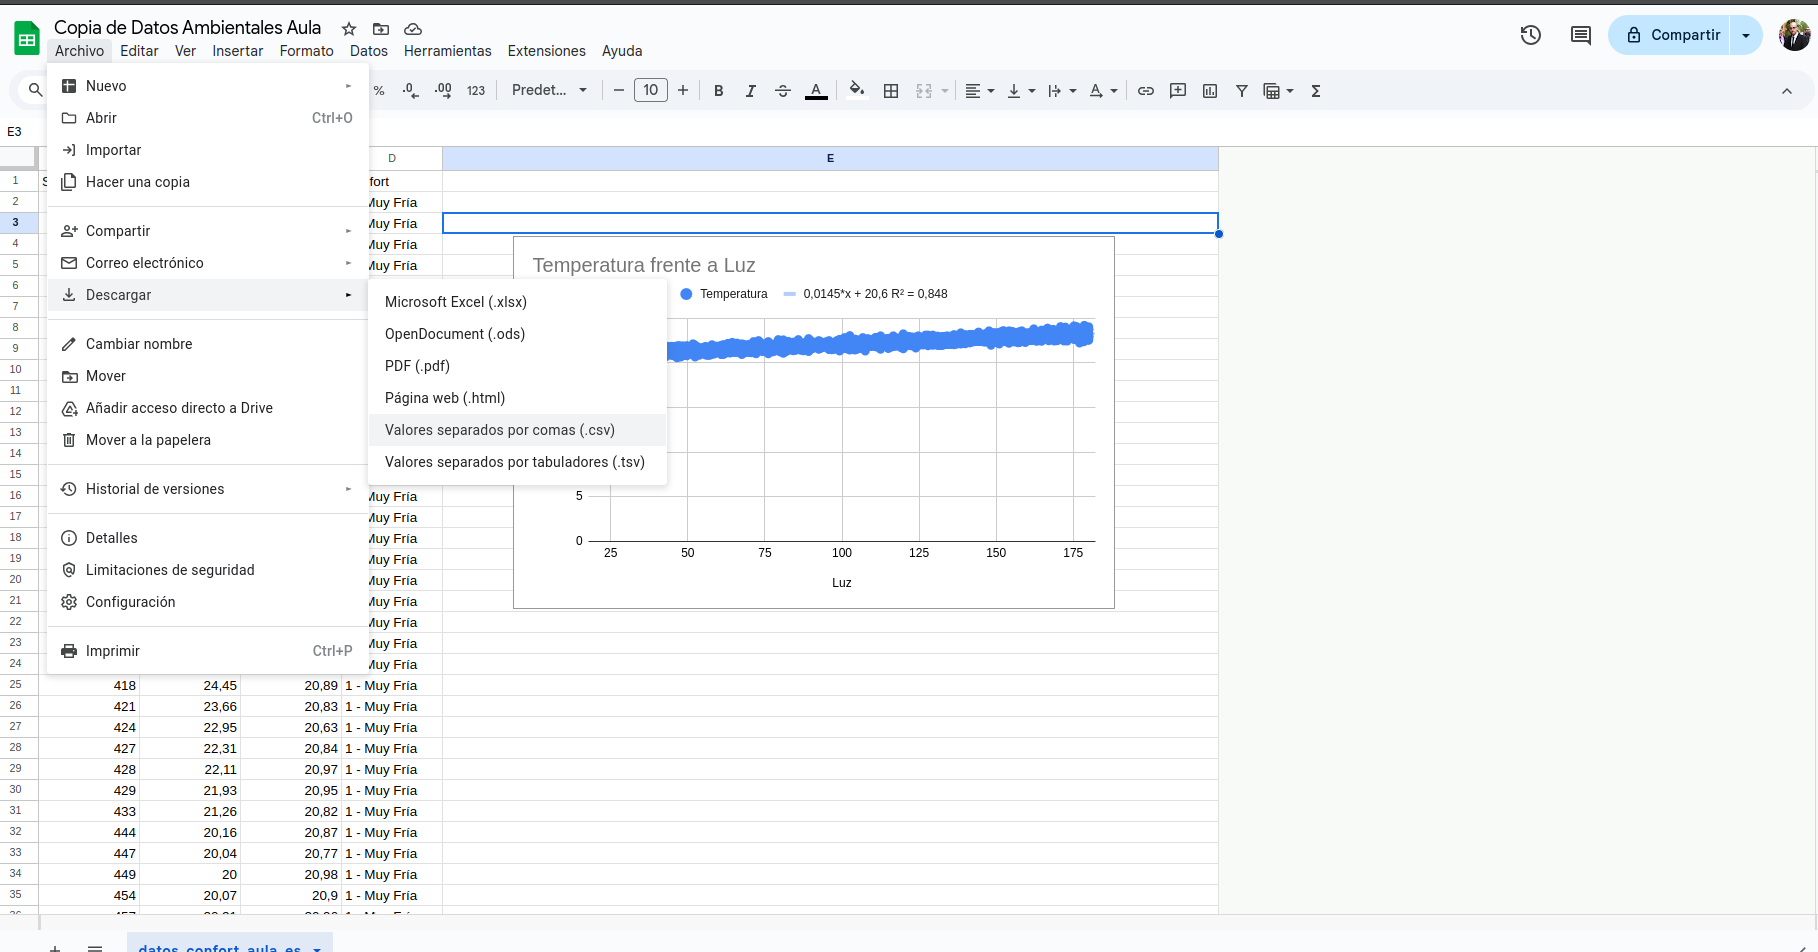
Task: Click the font size input field
Action: click(651, 90)
